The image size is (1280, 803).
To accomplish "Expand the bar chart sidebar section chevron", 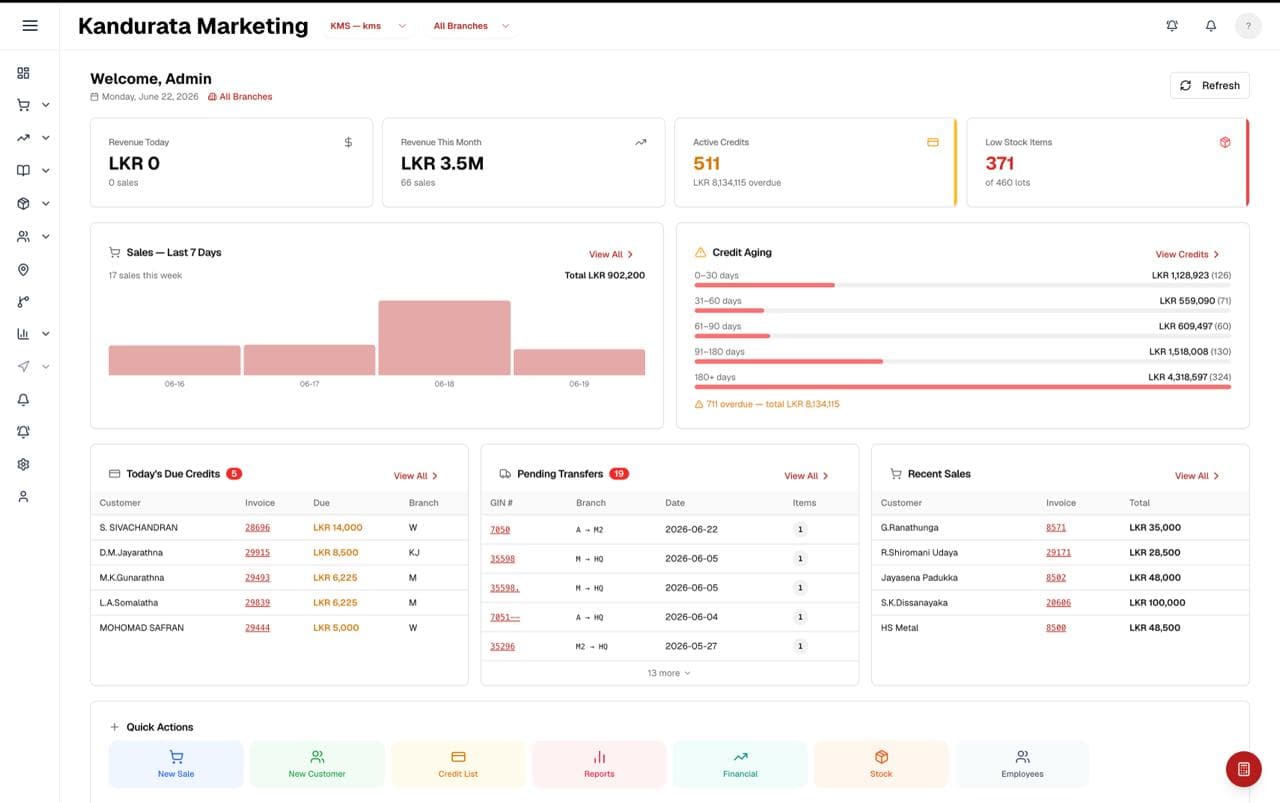I will click(46, 334).
